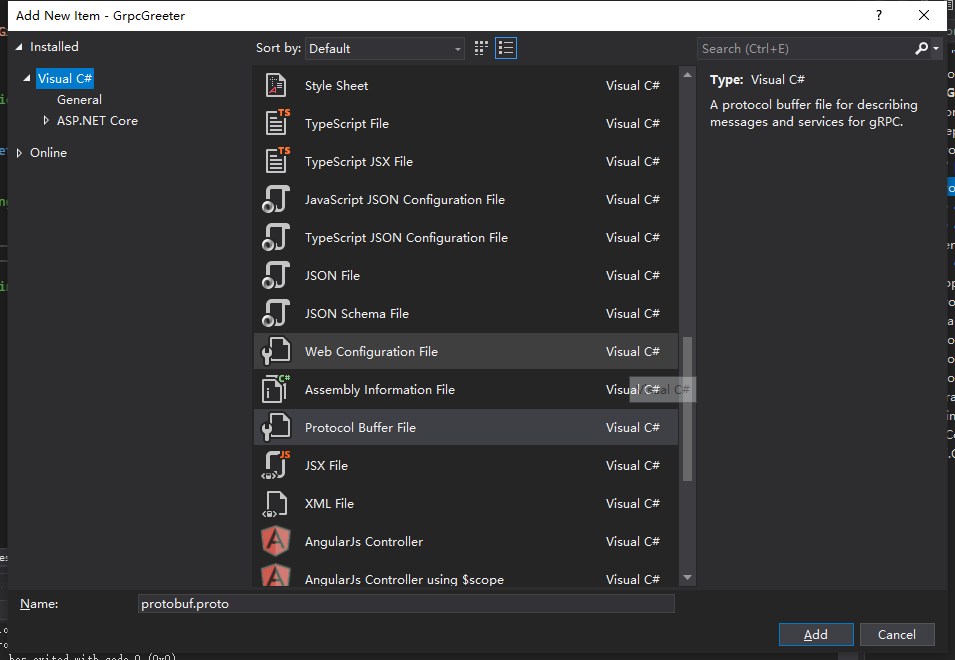Select the JSON Schema File text
Image resolution: width=955 pixels, height=660 pixels.
point(356,314)
